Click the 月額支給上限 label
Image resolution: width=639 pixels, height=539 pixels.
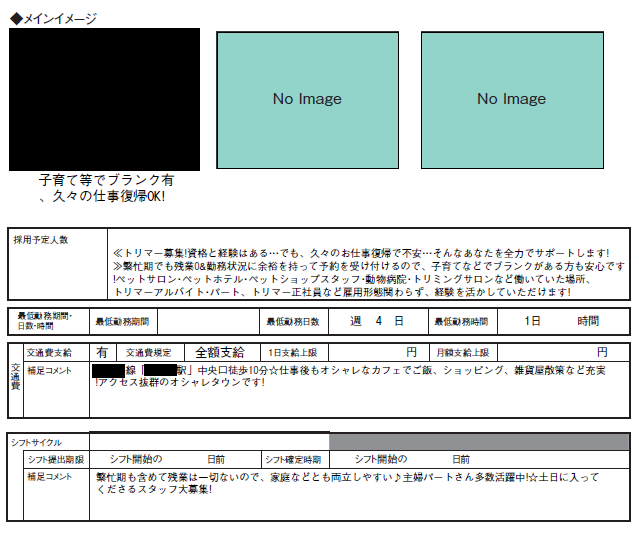point(463,352)
